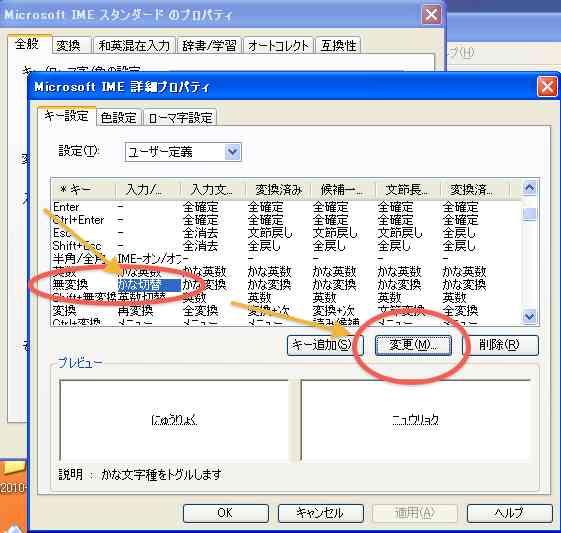The width and height of the screenshot is (561, 533).
Task: Click highlighted かな切替 cell in 無変換 row
Action: (149, 285)
